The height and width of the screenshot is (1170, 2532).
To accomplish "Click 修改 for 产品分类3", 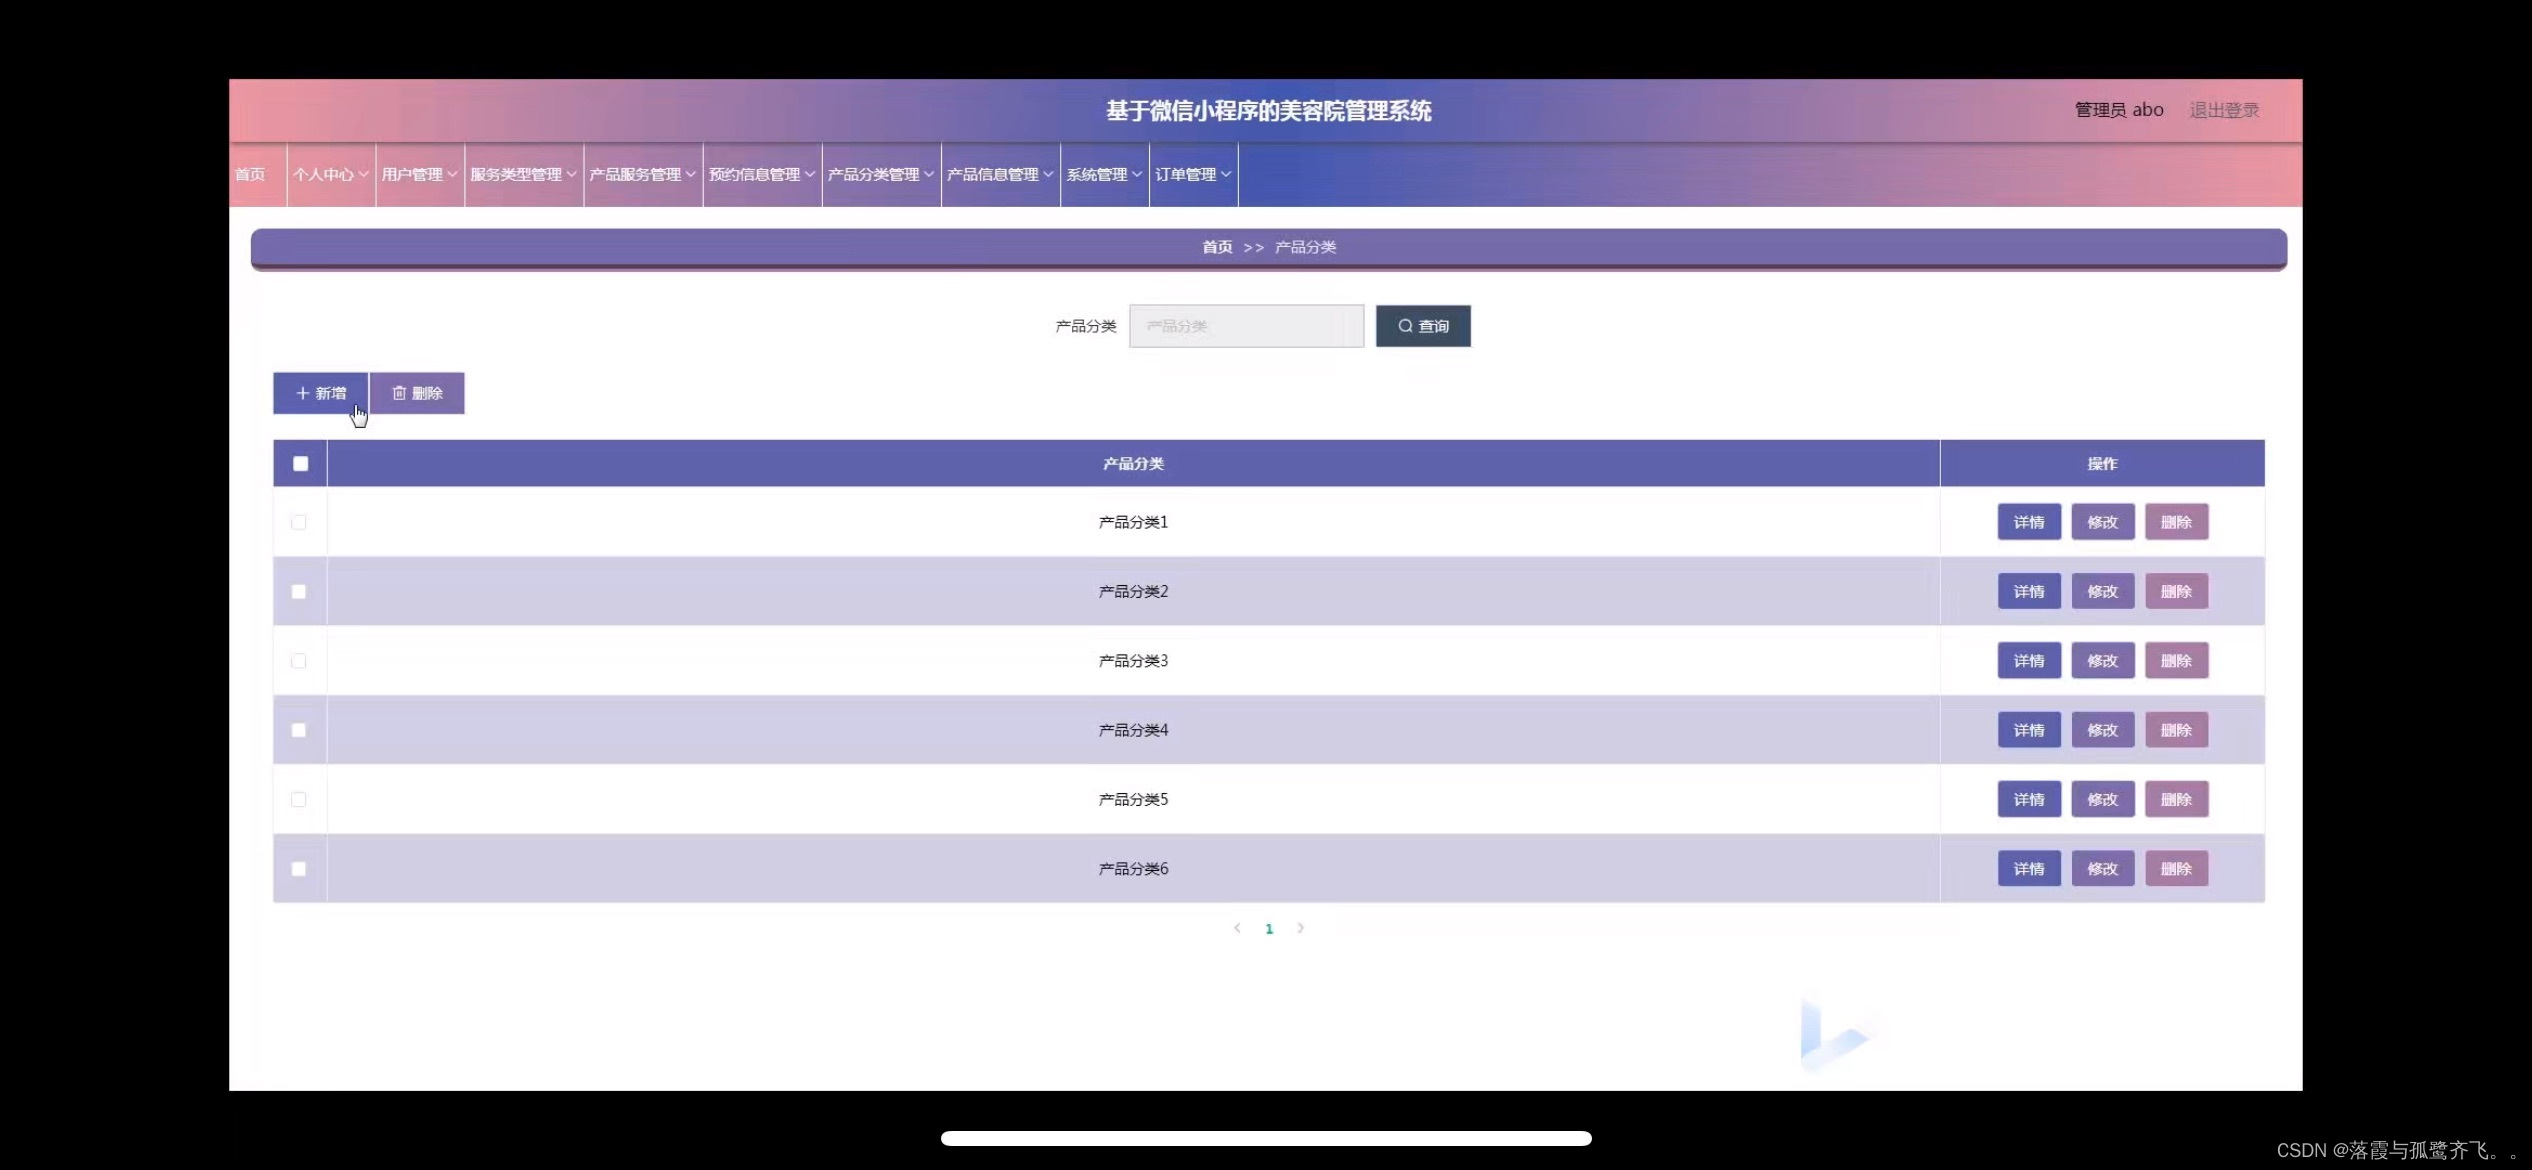I will [2103, 661].
